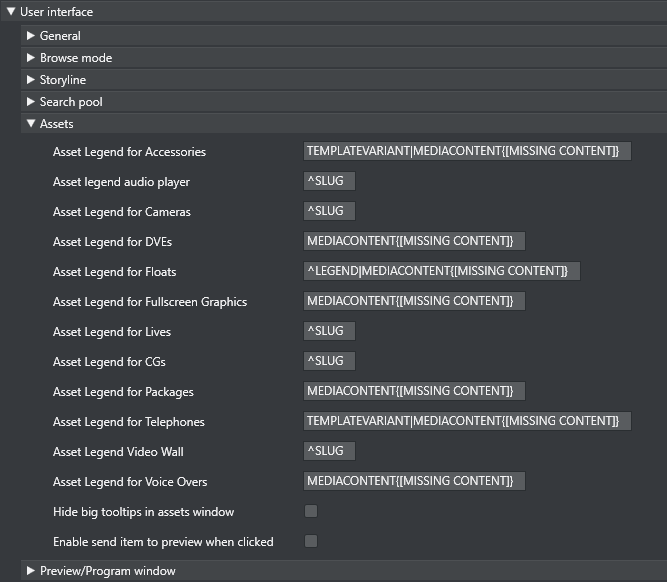Collapse the User interface section
The image size is (667, 582).
(x=11, y=12)
